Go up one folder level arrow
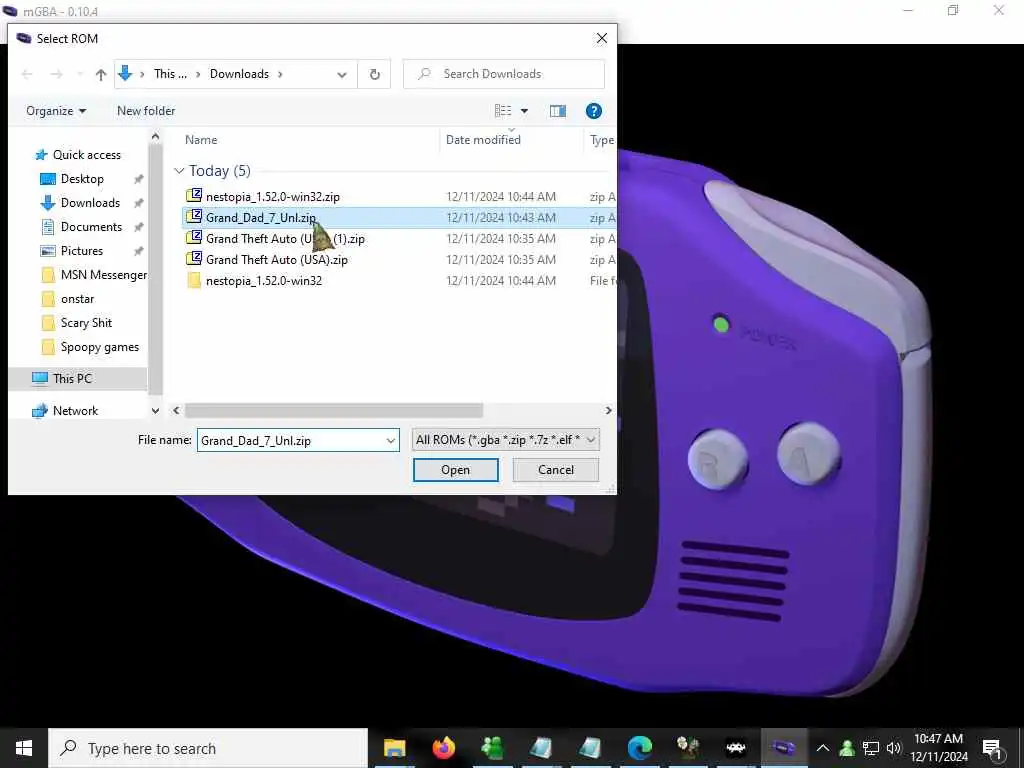Screen dimensions: 1024x768 pyautogui.click(x=101, y=74)
